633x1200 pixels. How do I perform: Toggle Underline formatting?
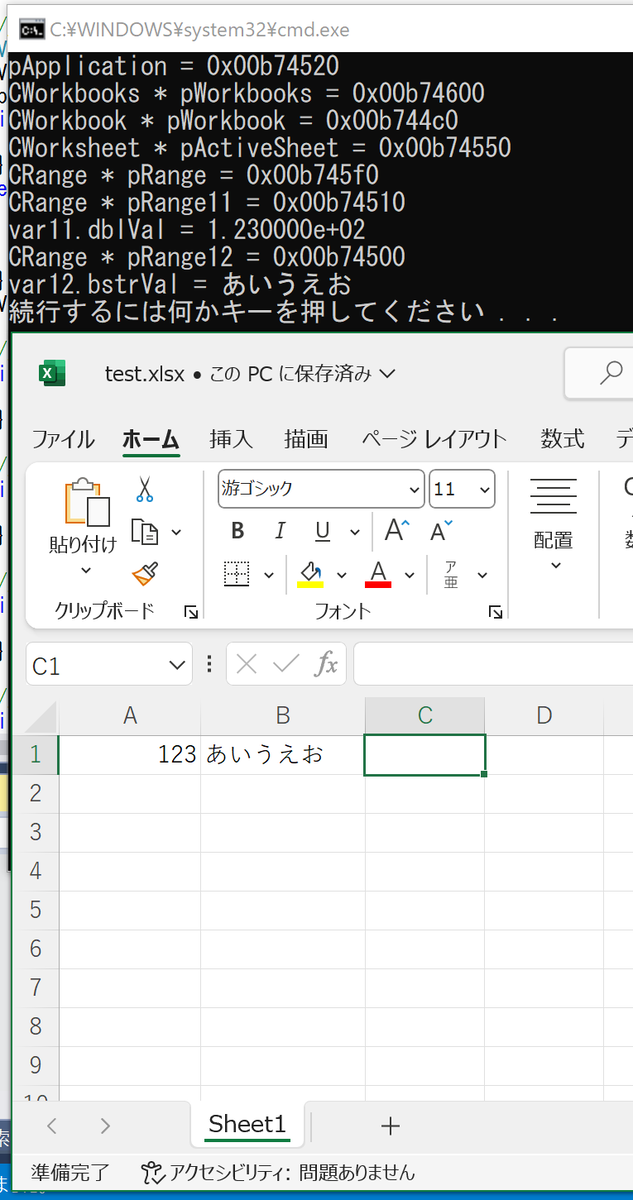pyautogui.click(x=322, y=531)
